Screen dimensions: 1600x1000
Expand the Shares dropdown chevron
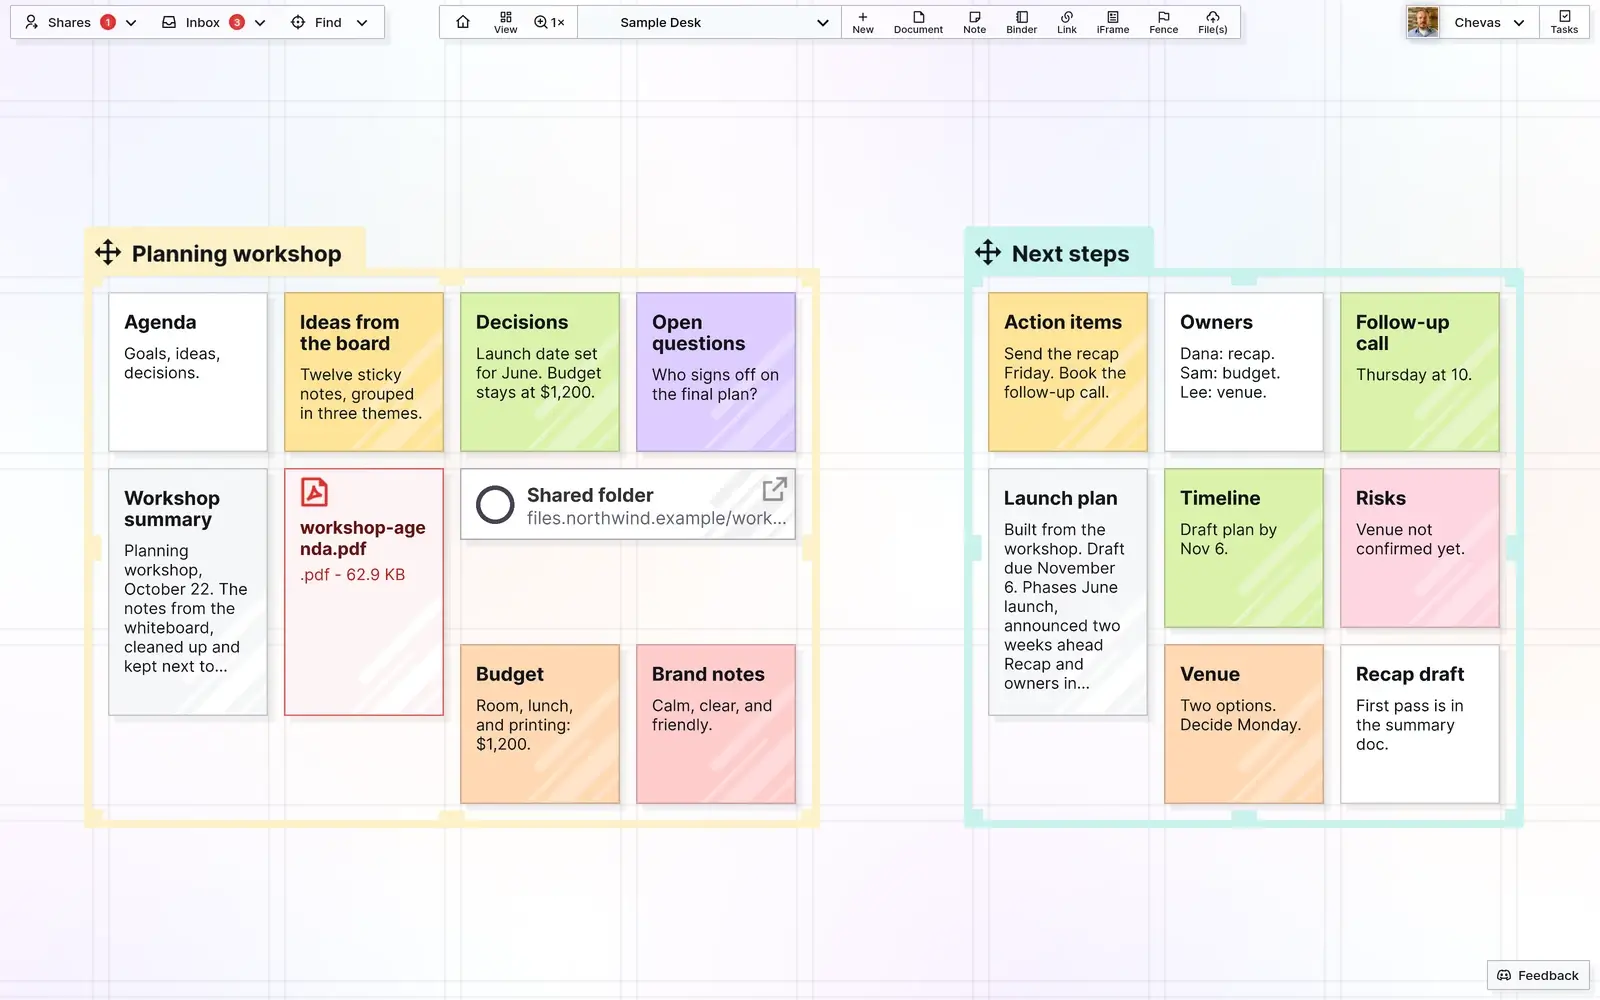tap(131, 22)
